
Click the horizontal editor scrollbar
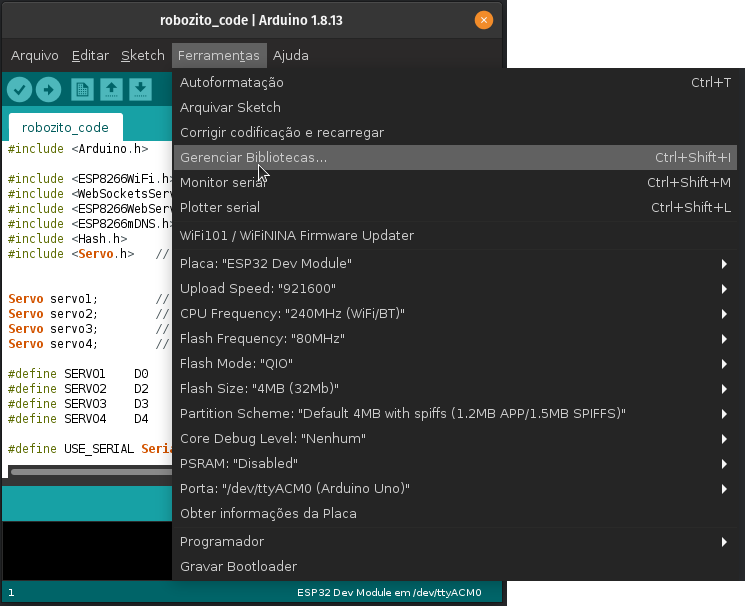pyautogui.click(x=91, y=472)
